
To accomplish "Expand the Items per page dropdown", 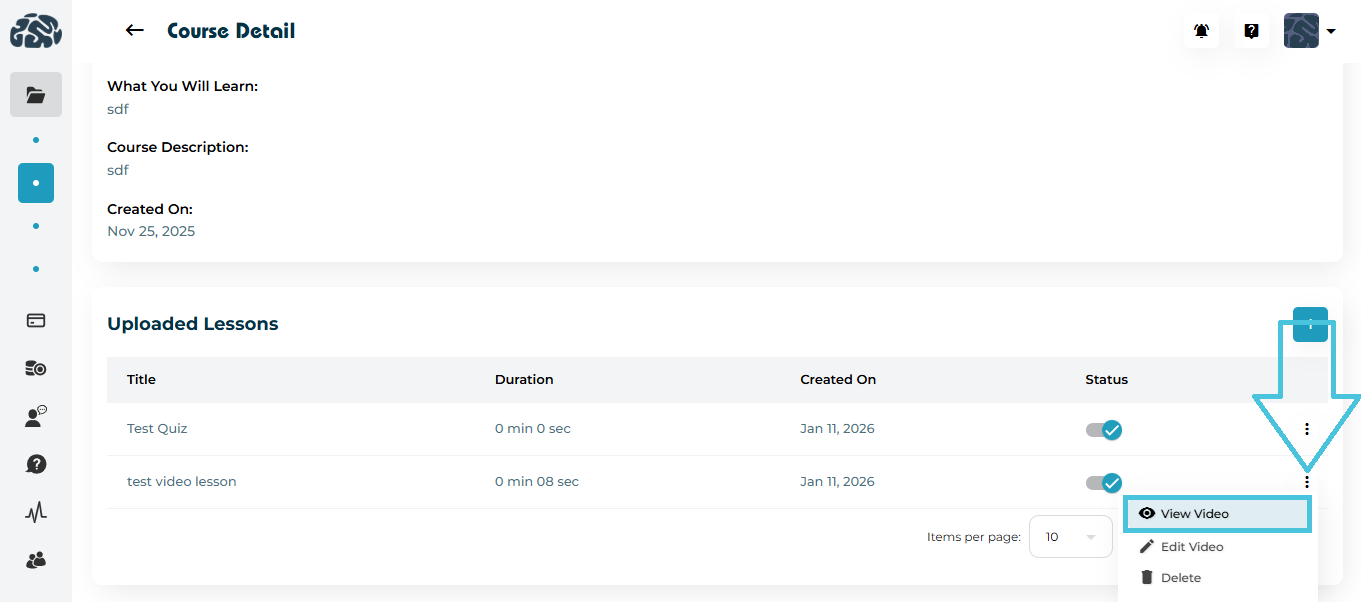I will 1070,537.
